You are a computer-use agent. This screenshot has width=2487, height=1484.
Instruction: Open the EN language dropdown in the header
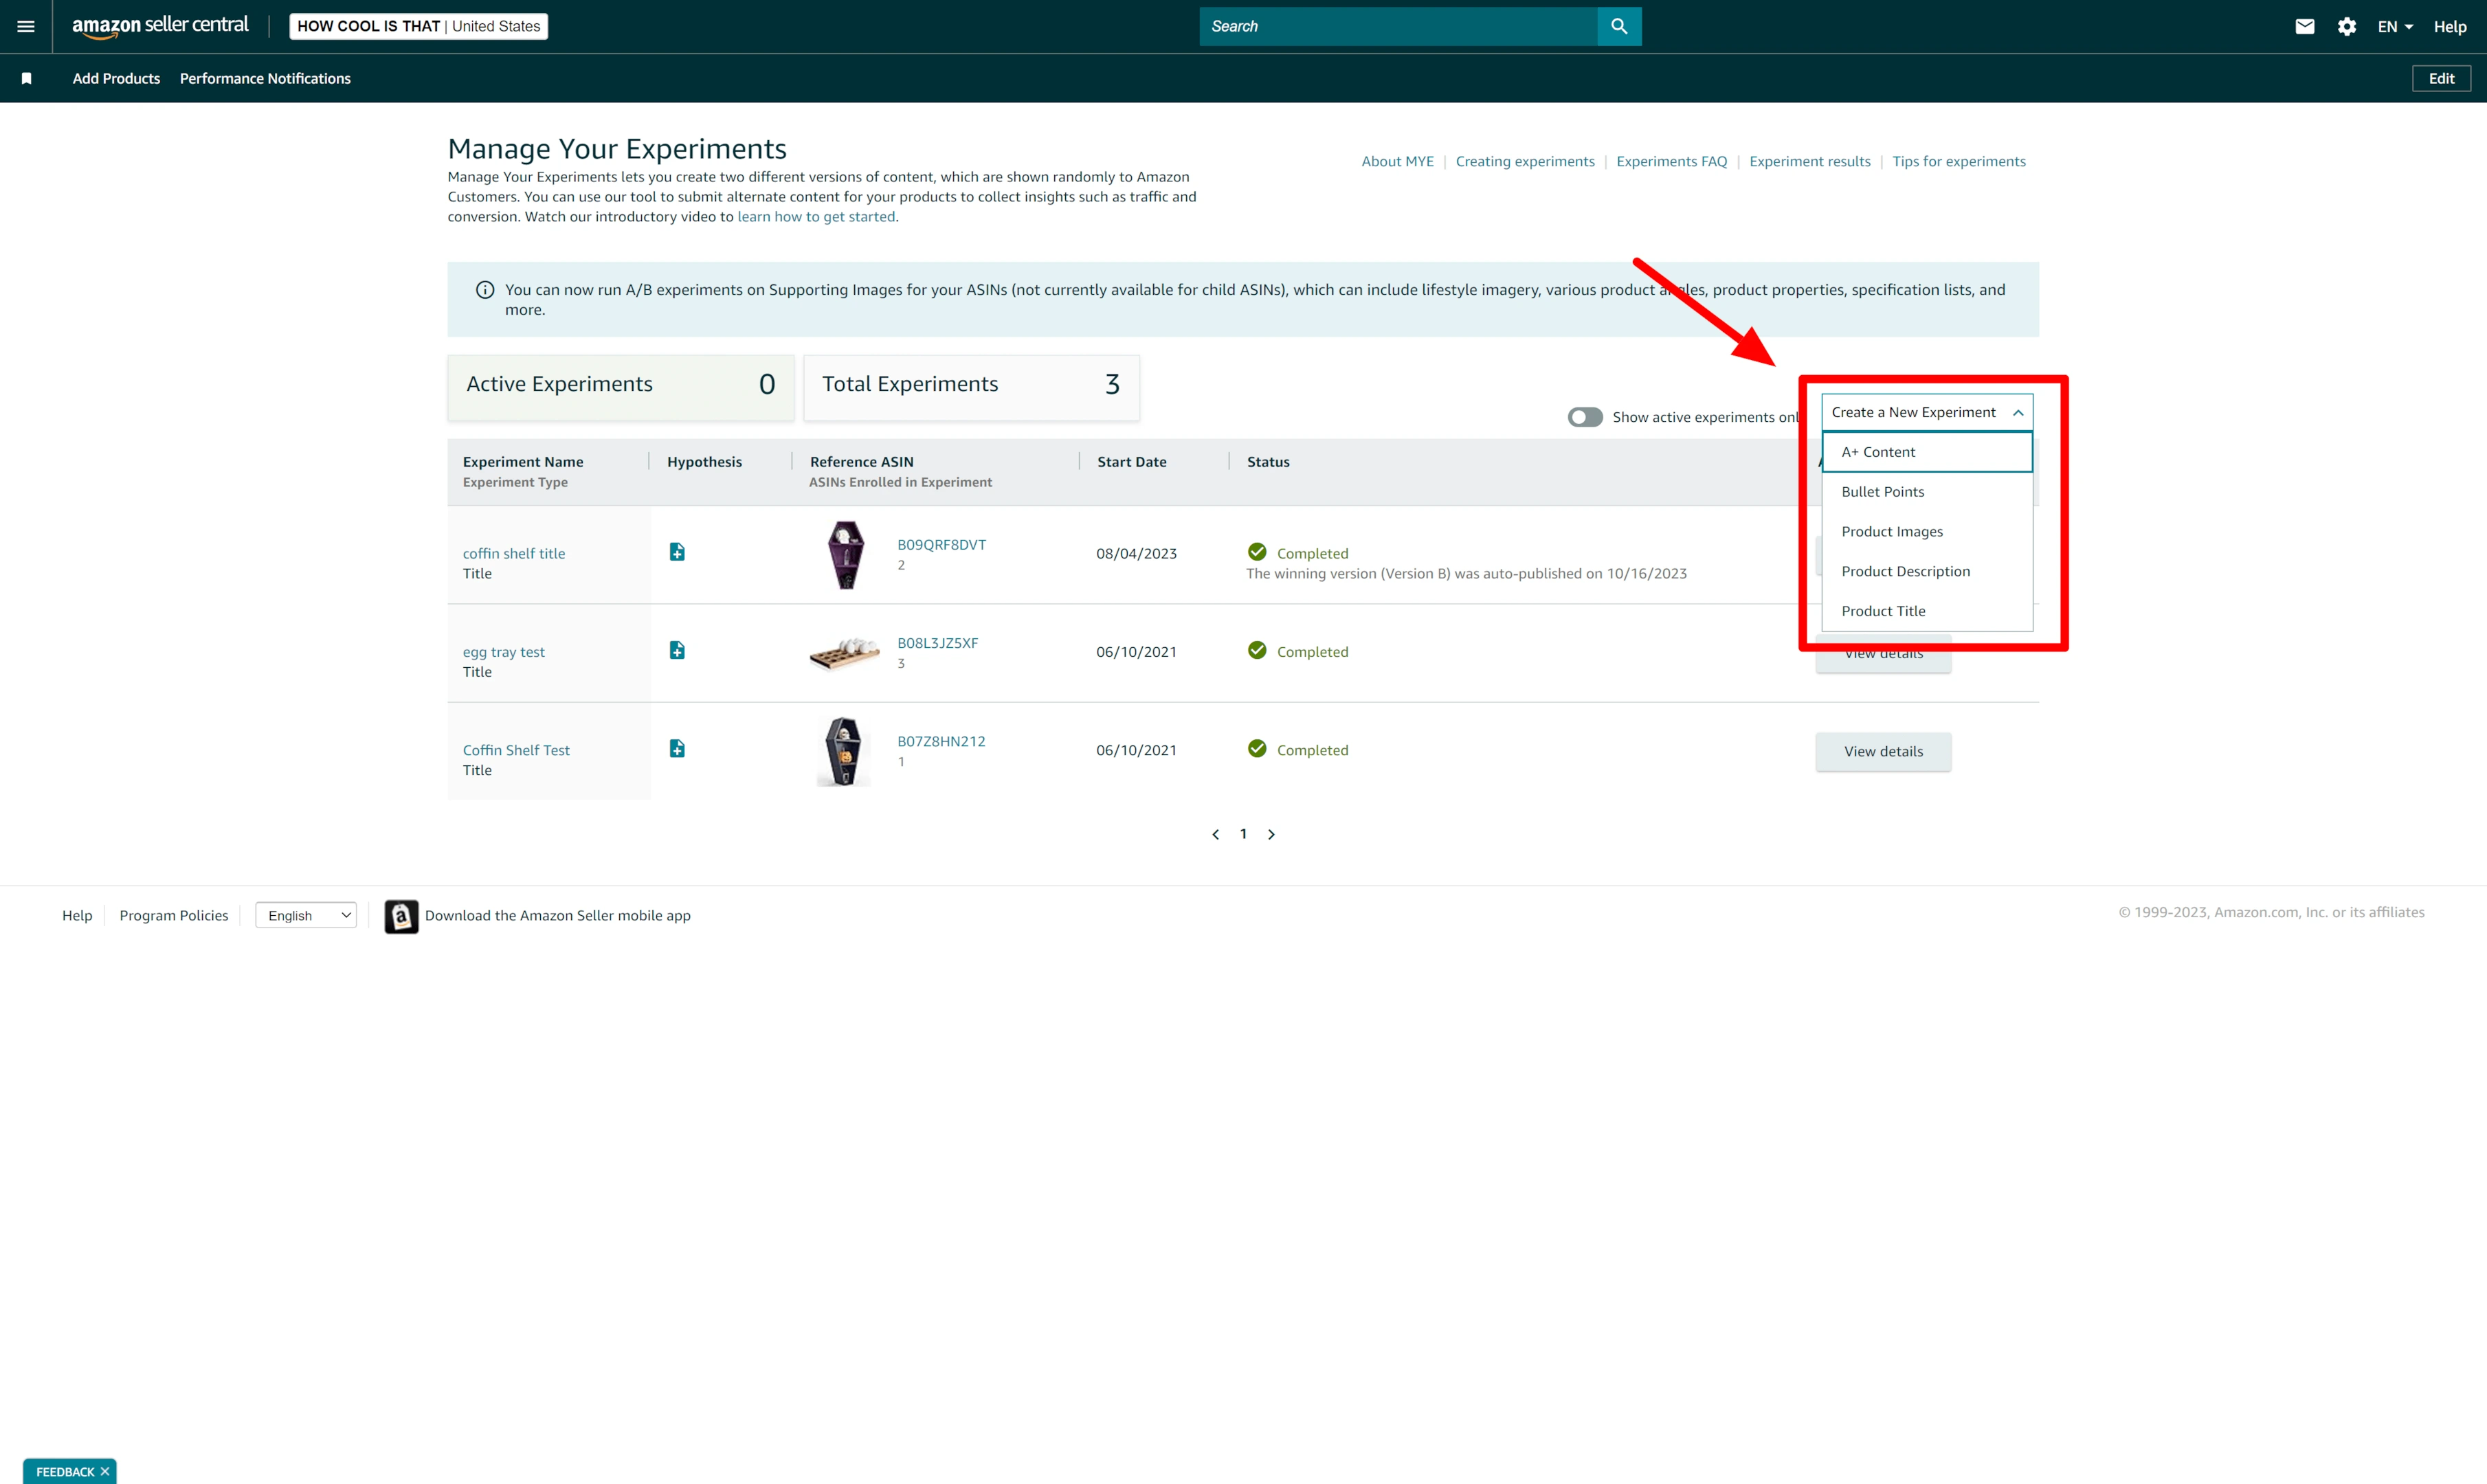point(2394,26)
